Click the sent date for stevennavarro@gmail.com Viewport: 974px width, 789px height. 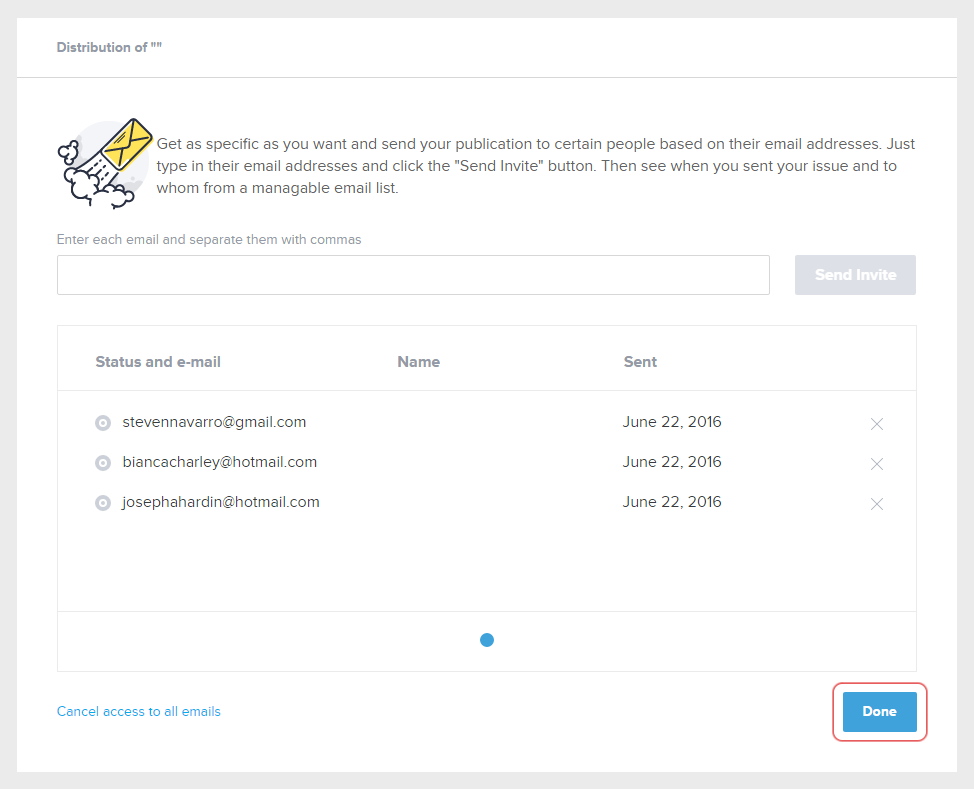click(x=671, y=422)
